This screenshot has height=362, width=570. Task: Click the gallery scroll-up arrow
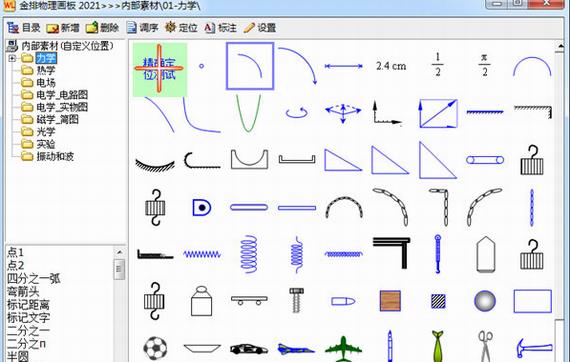(x=560, y=46)
